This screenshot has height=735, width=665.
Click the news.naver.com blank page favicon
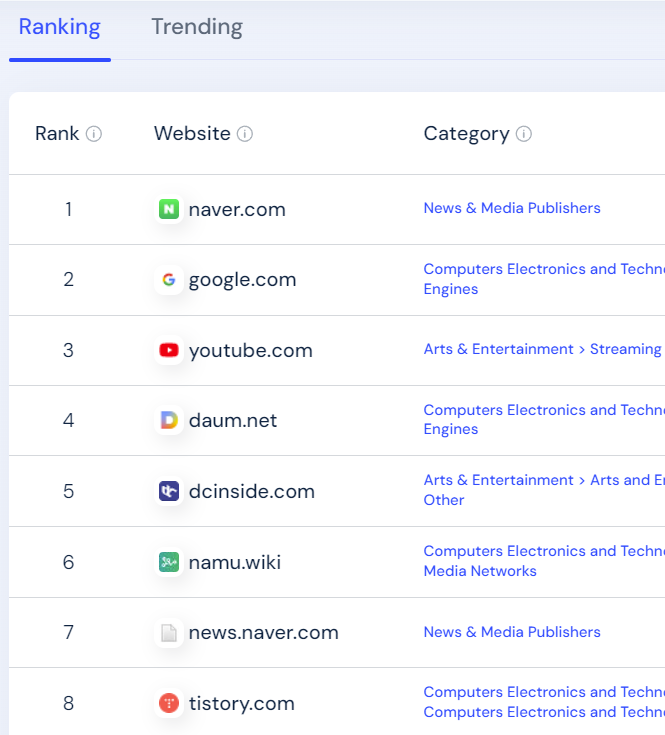pyautogui.click(x=169, y=633)
